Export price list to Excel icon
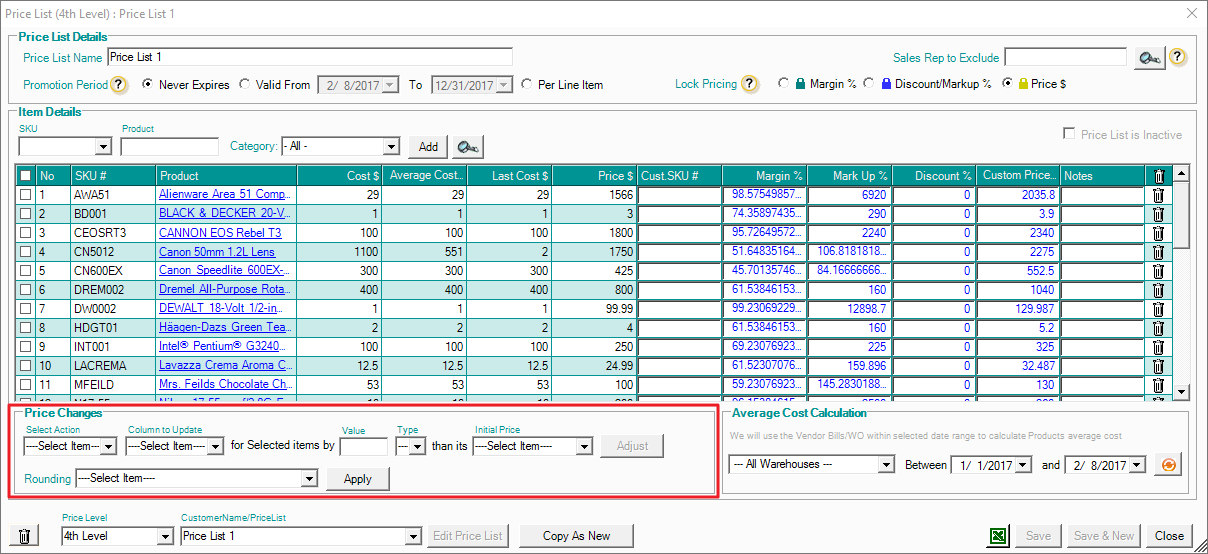This screenshot has width=1208, height=554. click(998, 536)
